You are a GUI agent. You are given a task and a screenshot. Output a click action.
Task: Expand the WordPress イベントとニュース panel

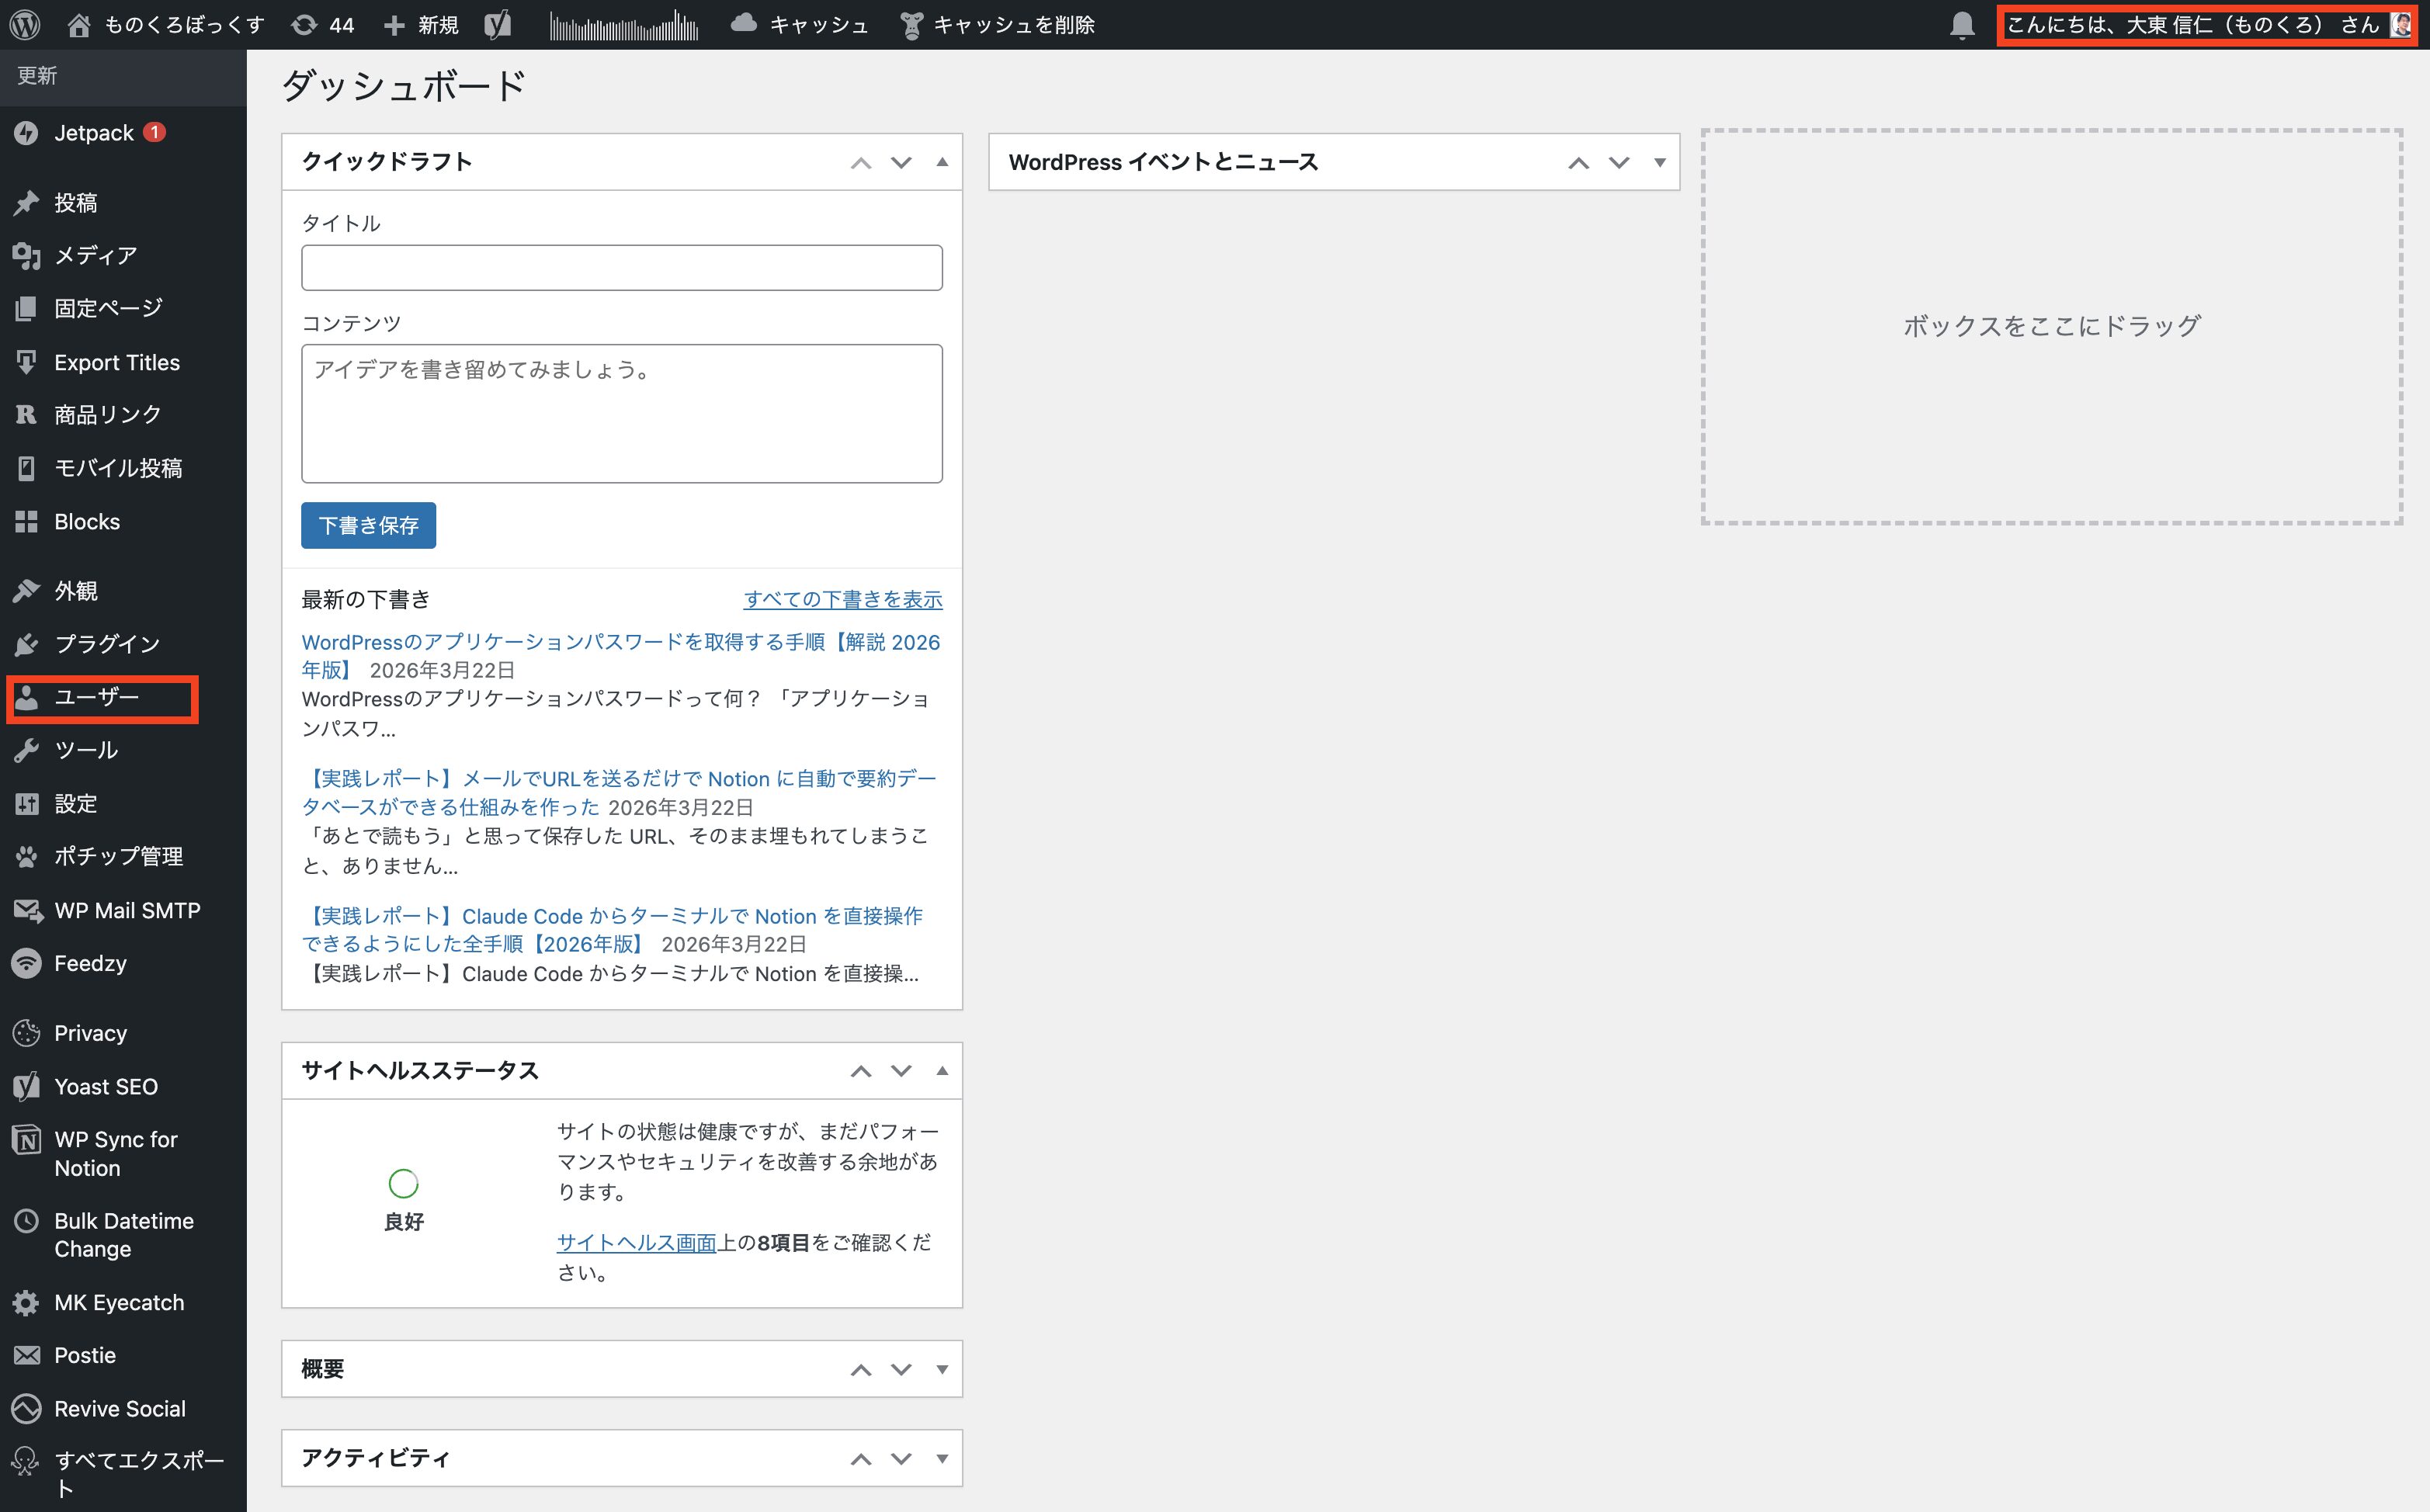1659,162
